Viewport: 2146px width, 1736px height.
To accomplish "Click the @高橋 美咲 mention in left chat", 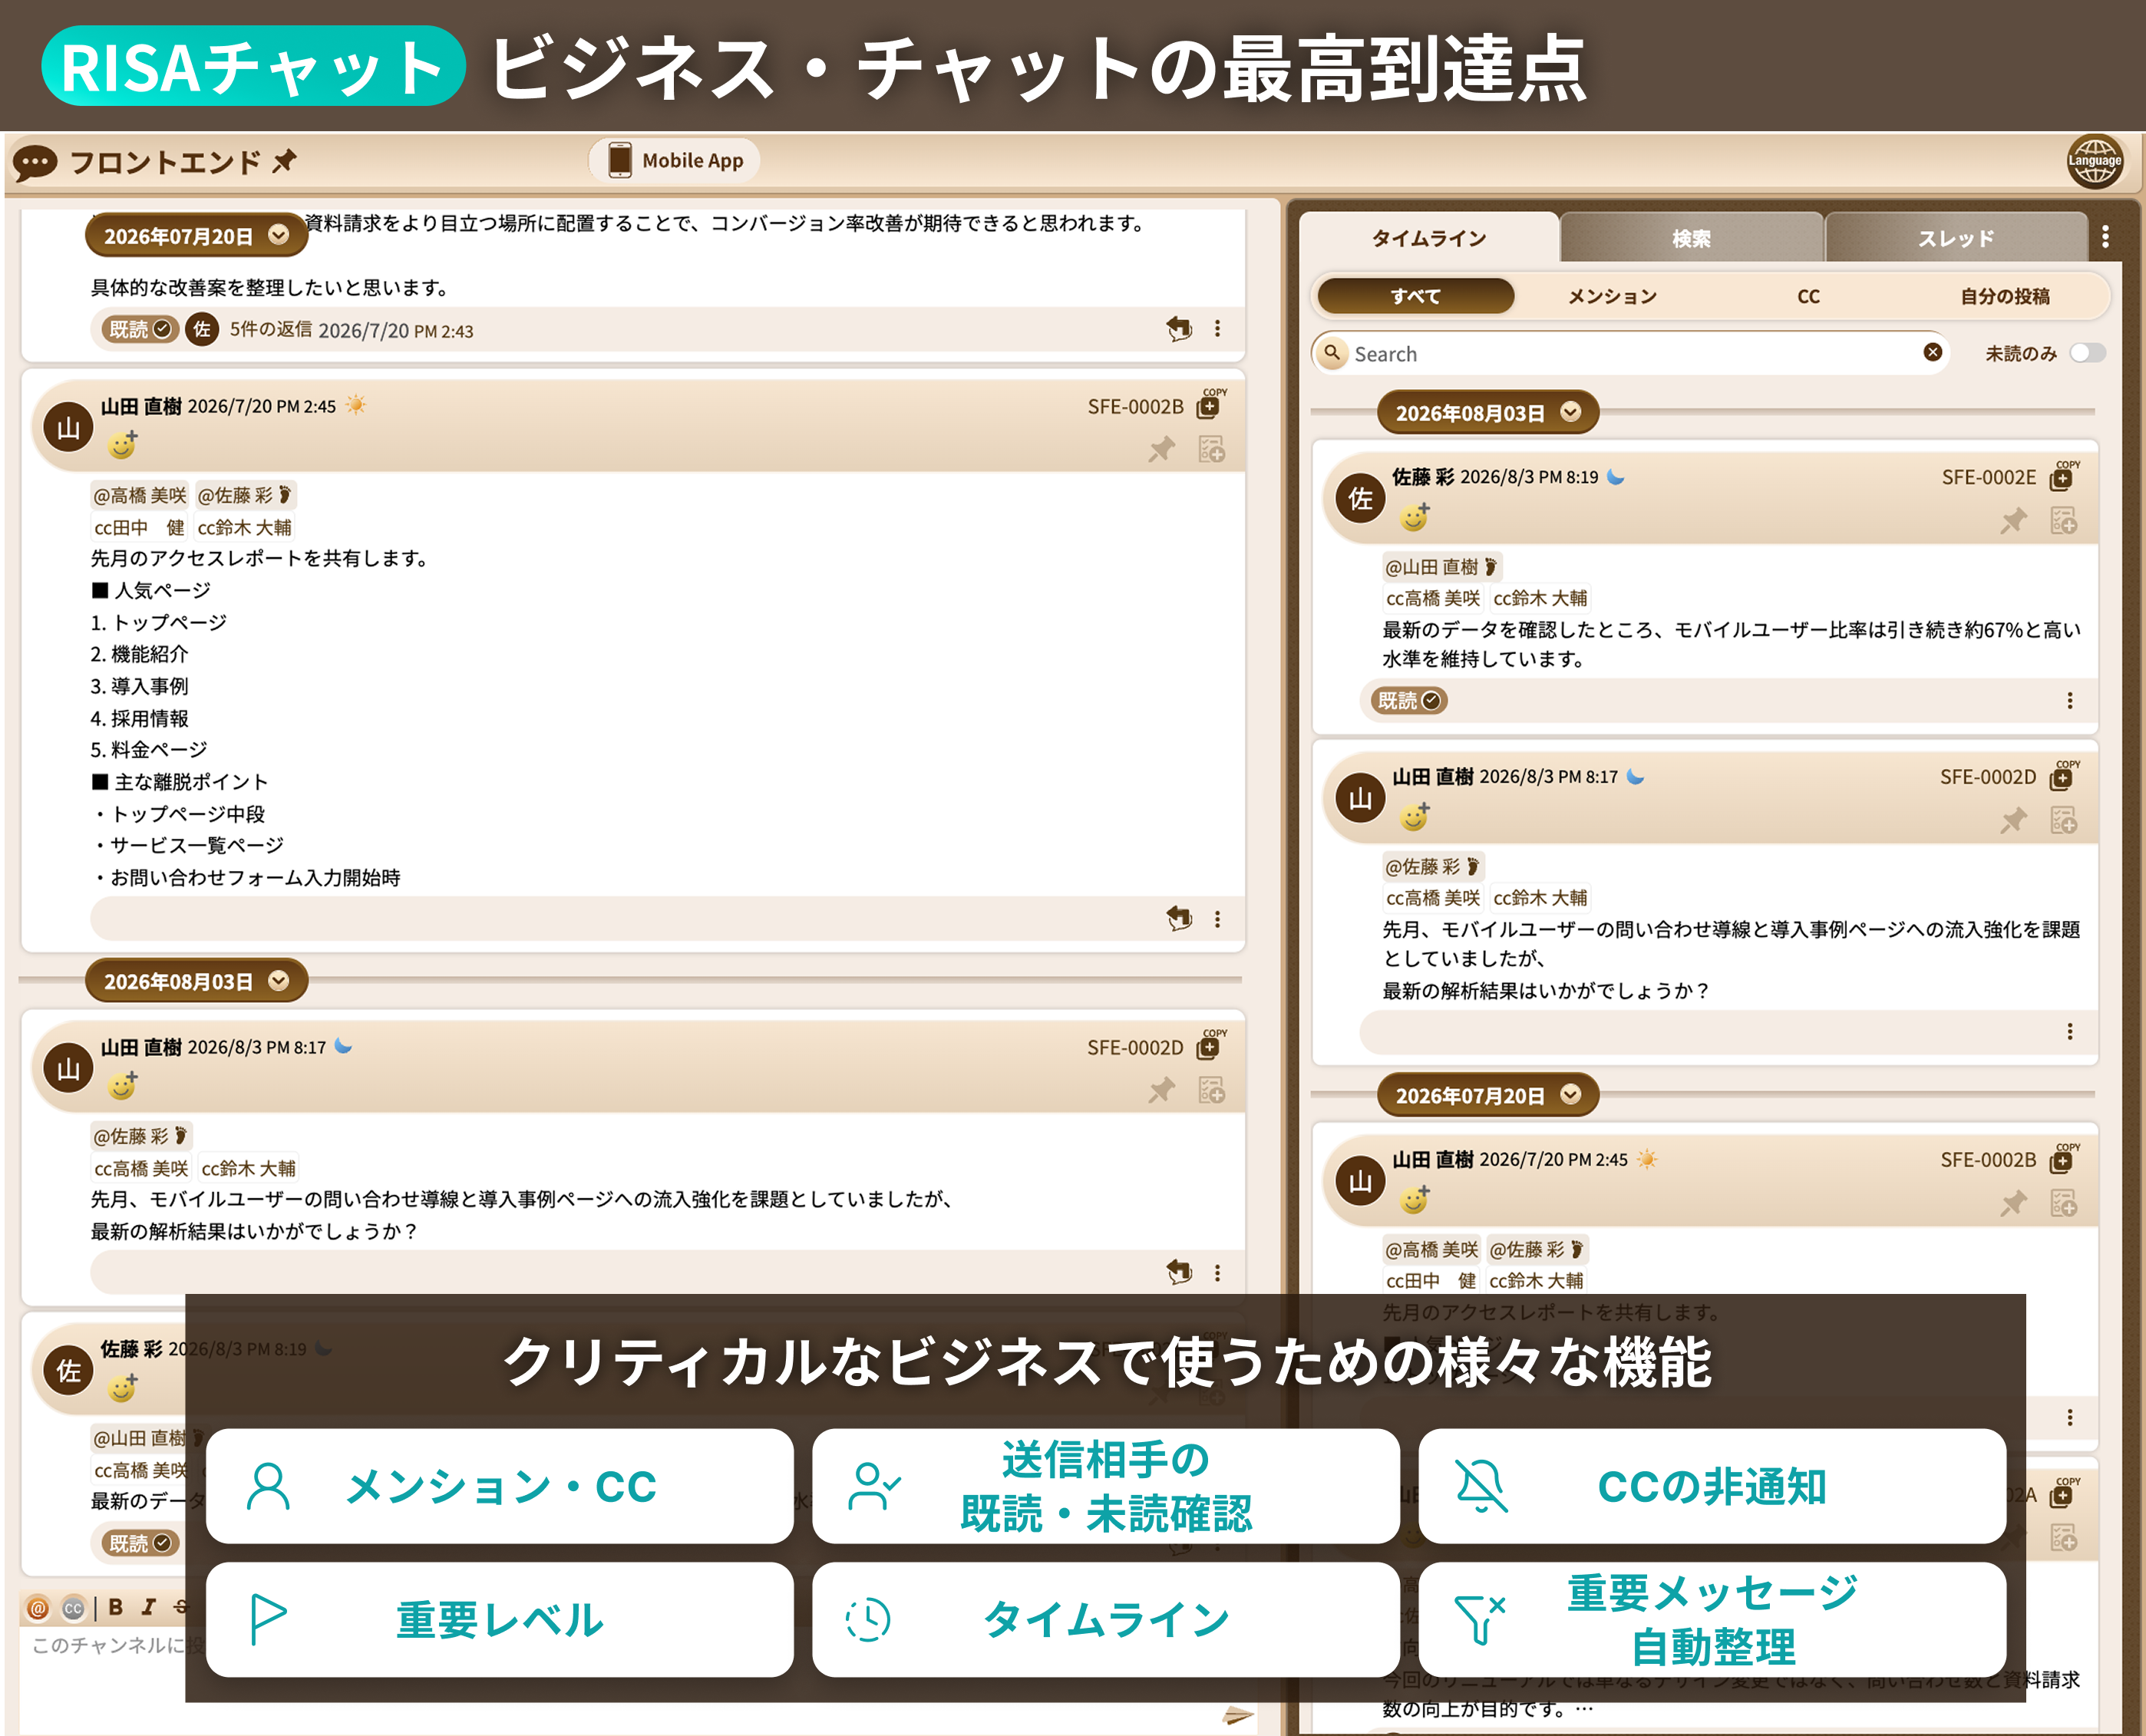I will (139, 495).
